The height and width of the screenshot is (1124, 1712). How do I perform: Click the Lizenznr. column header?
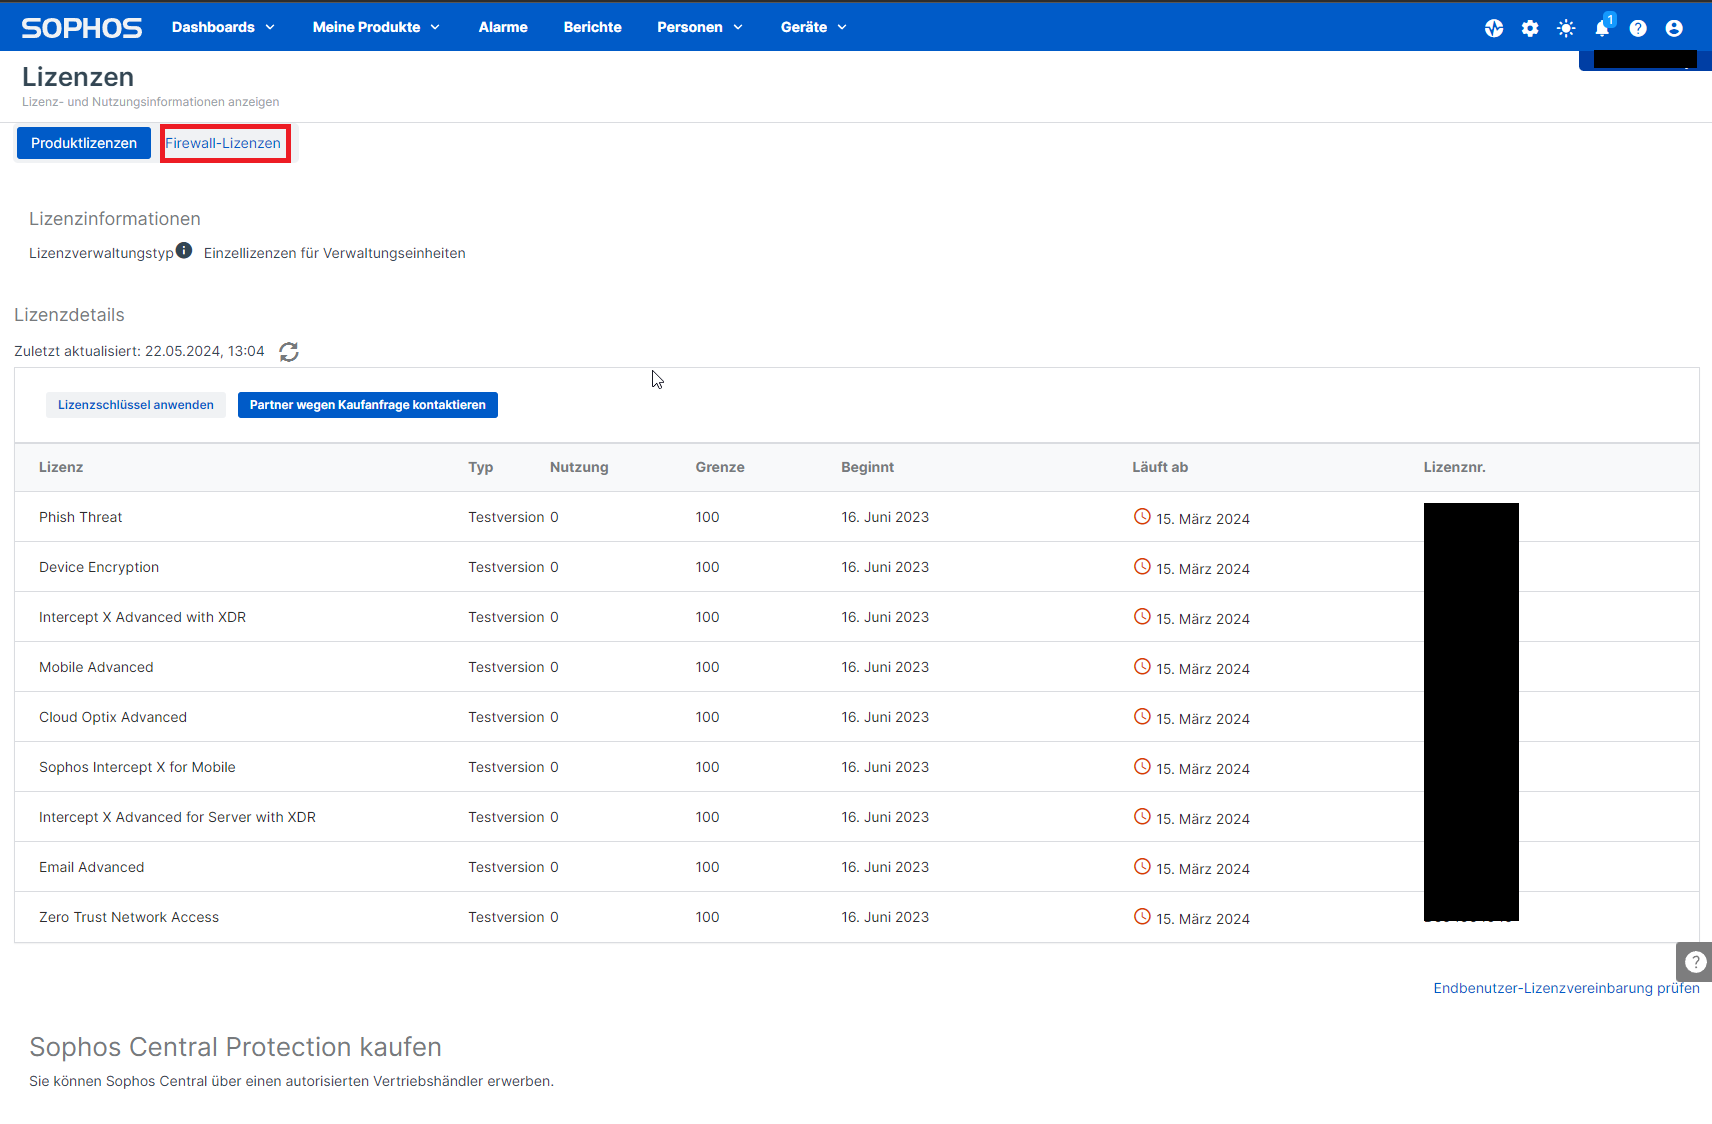pos(1455,467)
